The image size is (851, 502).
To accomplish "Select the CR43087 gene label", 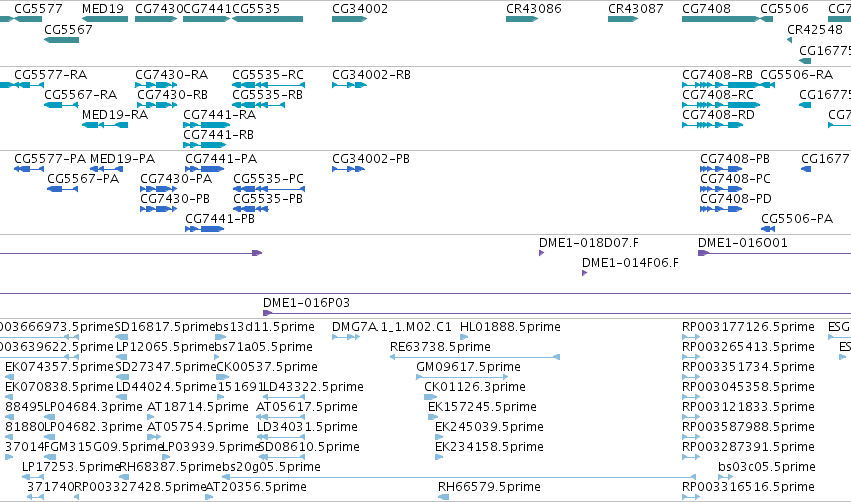I will (636, 9).
